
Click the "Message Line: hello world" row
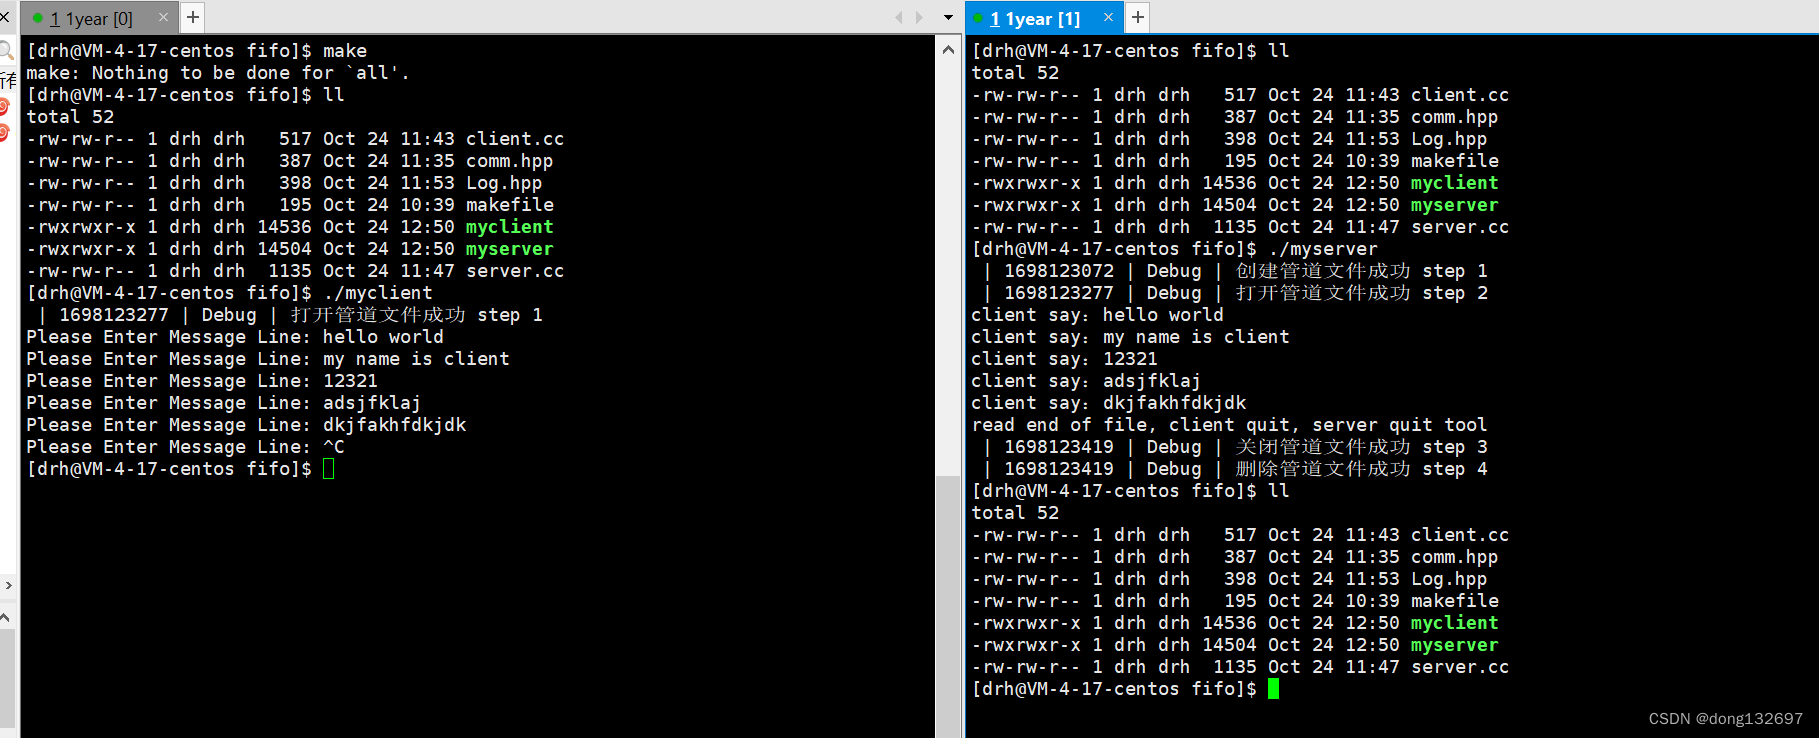235,337
